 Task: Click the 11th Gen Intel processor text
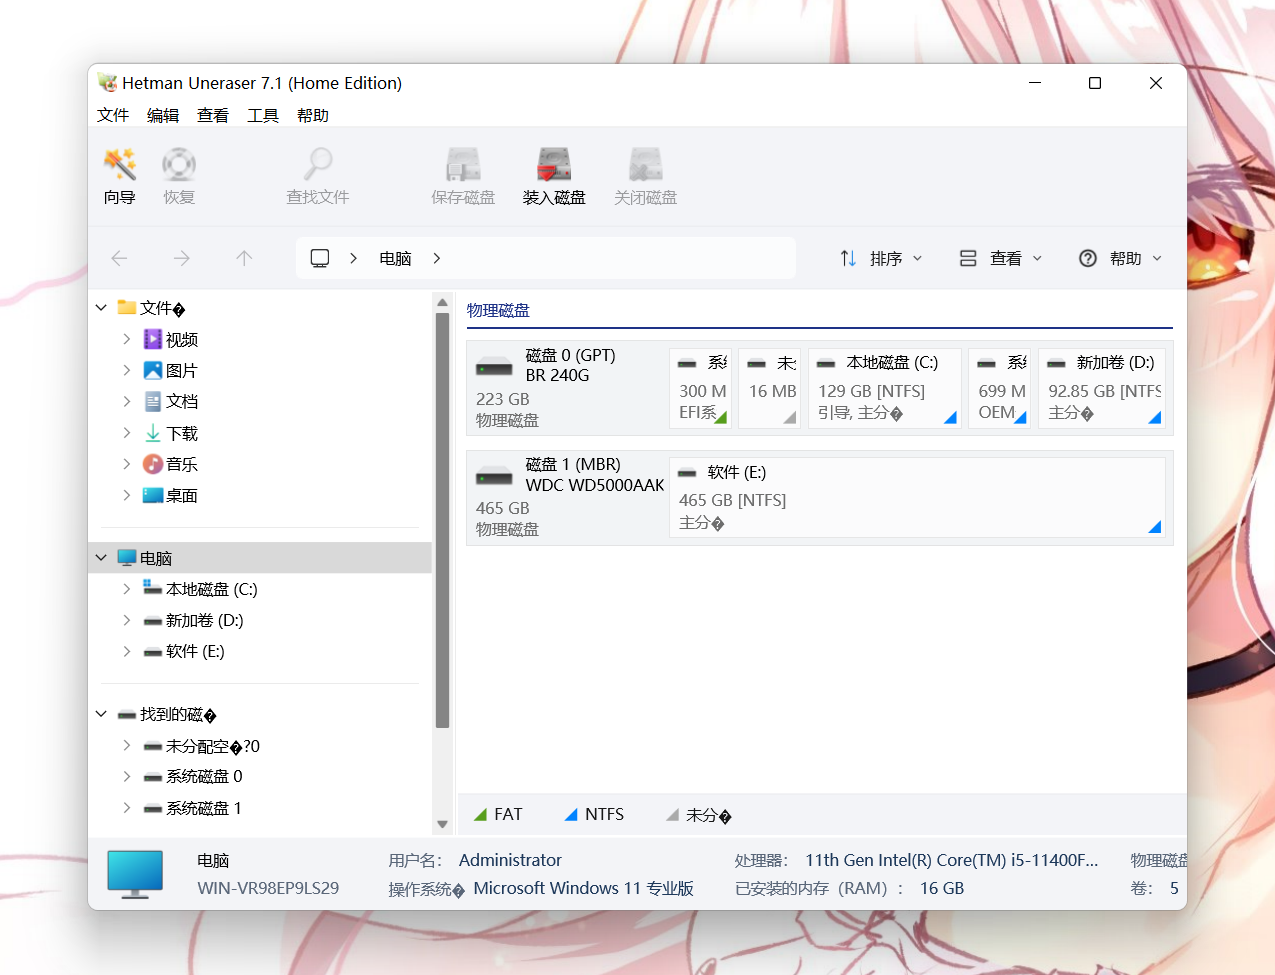point(952,860)
